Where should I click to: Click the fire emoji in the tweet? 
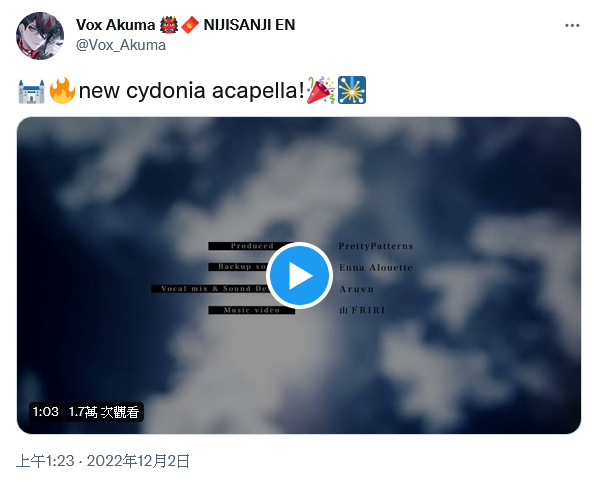pyautogui.click(x=62, y=90)
